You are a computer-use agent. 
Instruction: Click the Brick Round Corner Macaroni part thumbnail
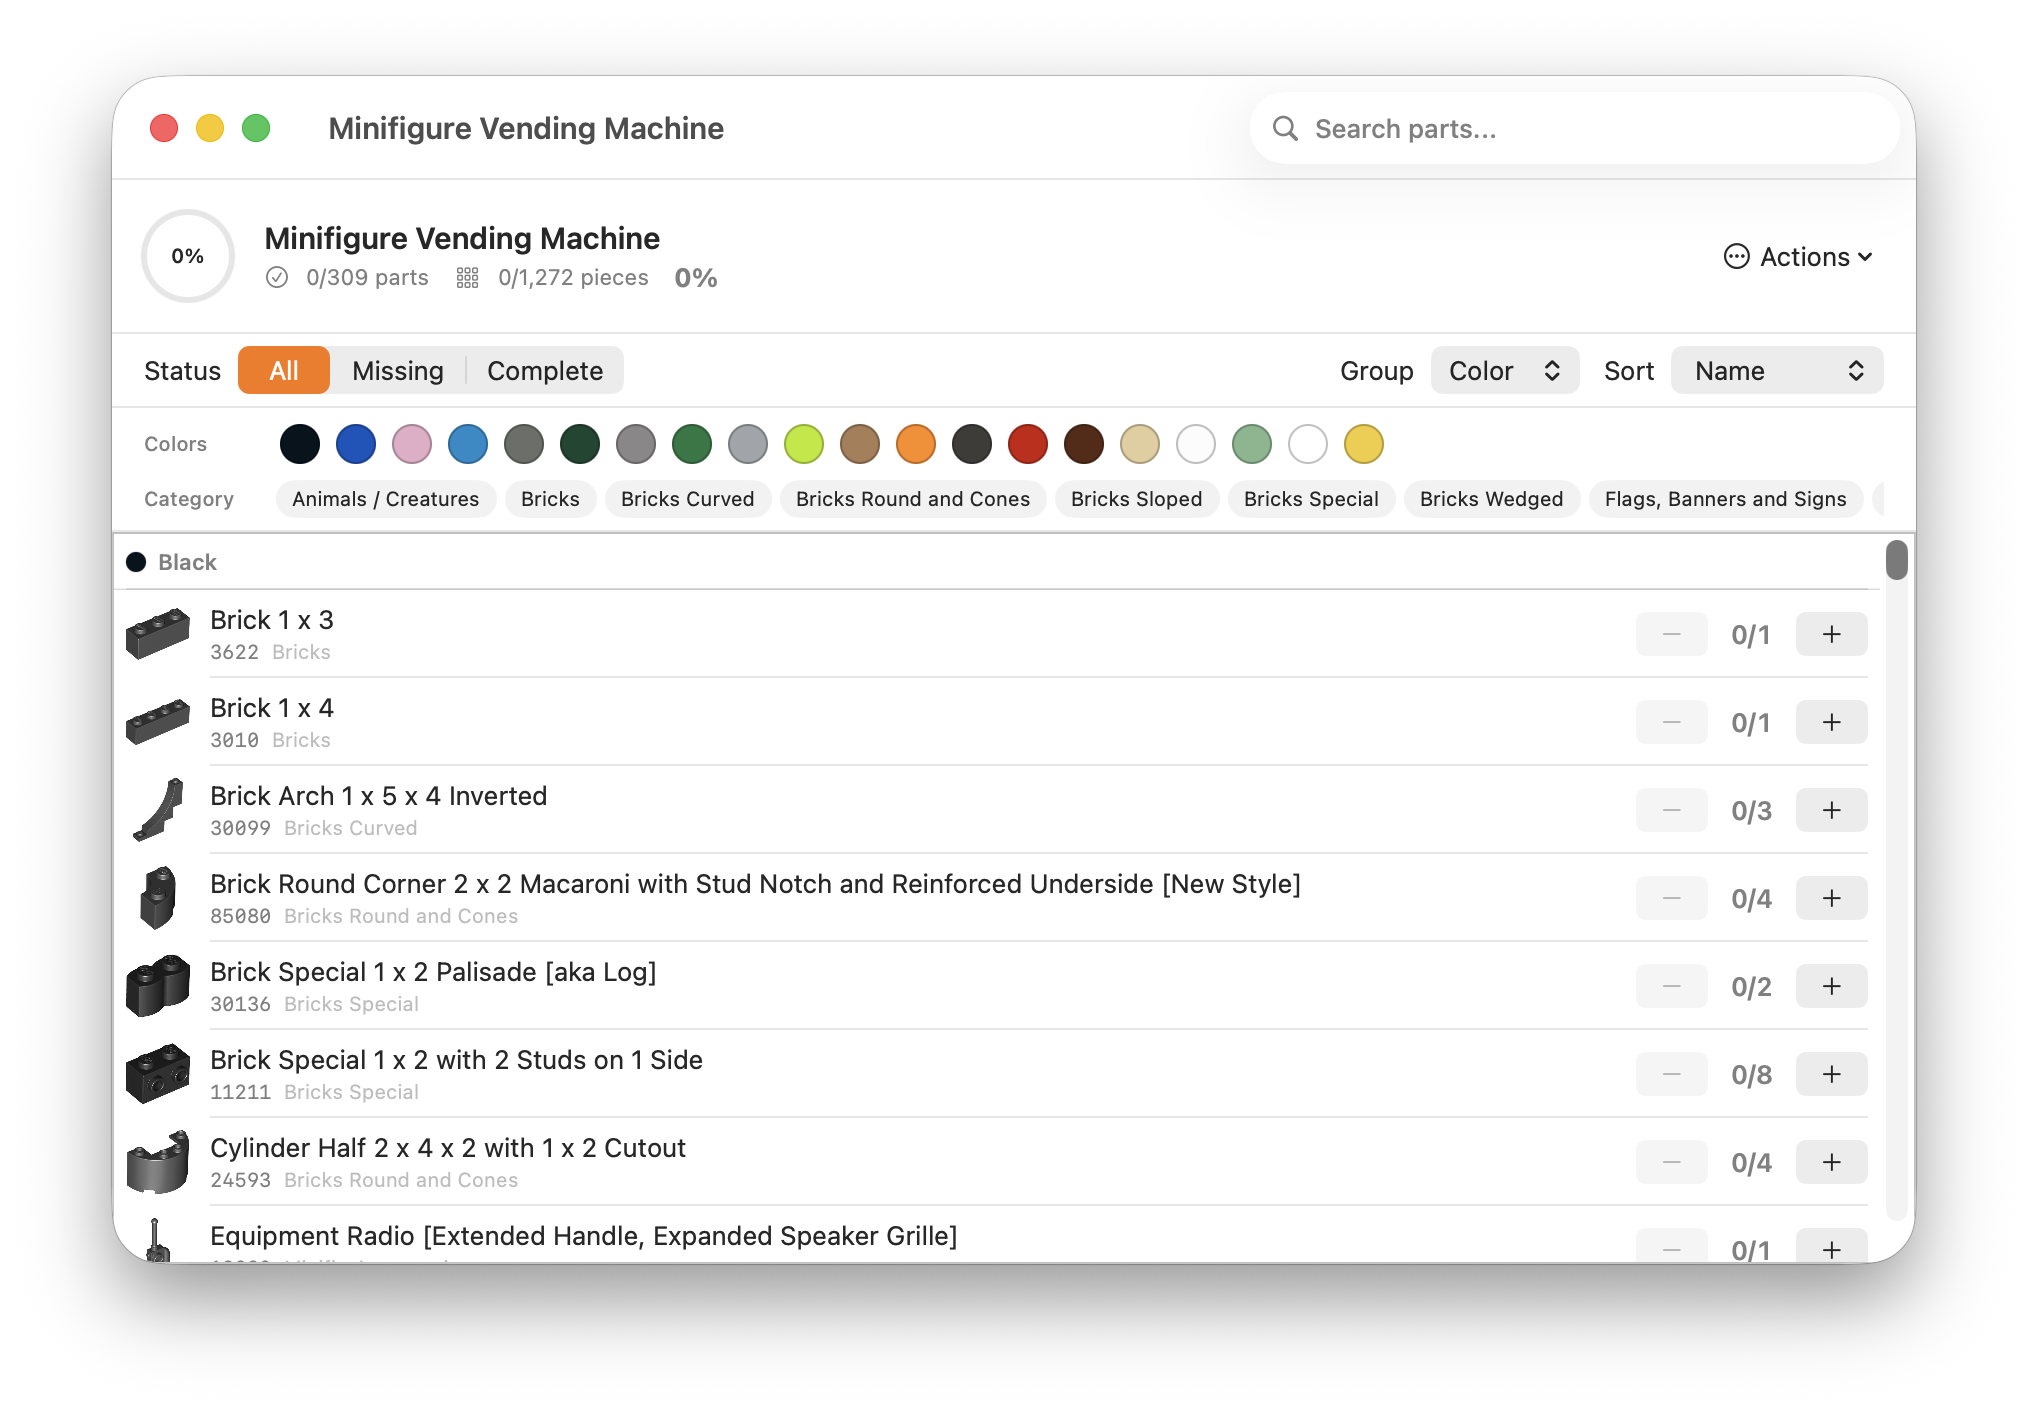pos(158,898)
